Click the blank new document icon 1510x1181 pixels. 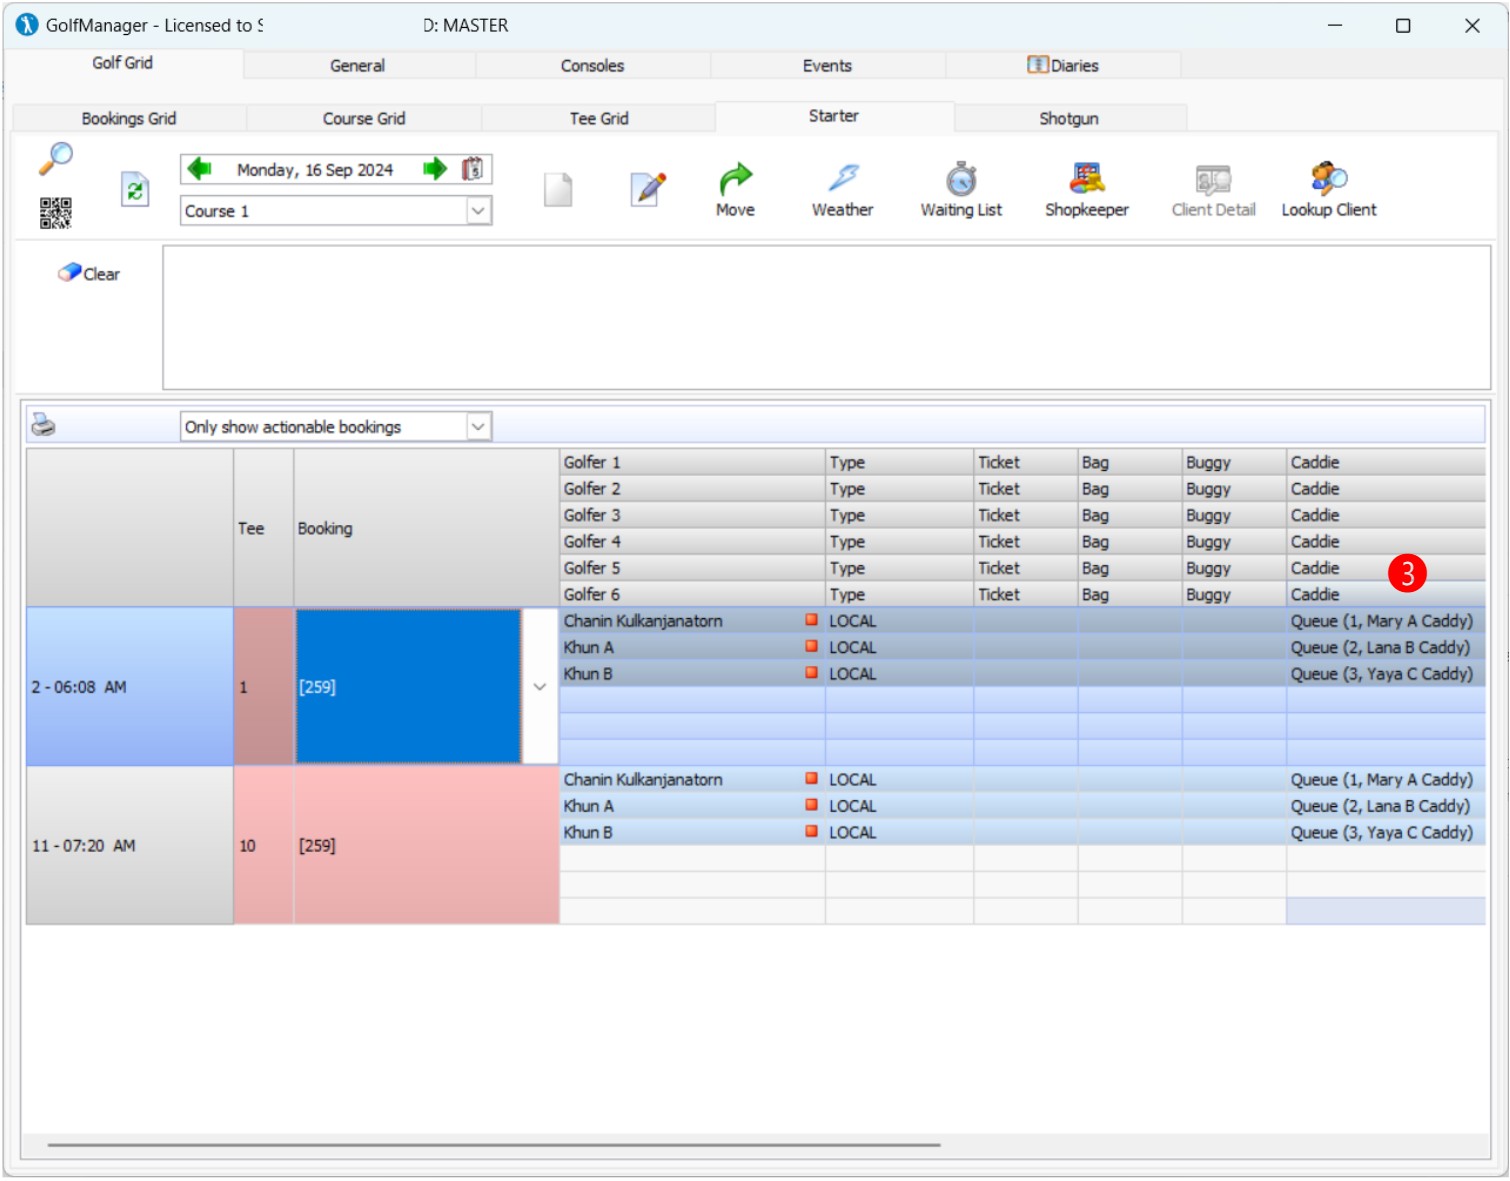pos(558,189)
